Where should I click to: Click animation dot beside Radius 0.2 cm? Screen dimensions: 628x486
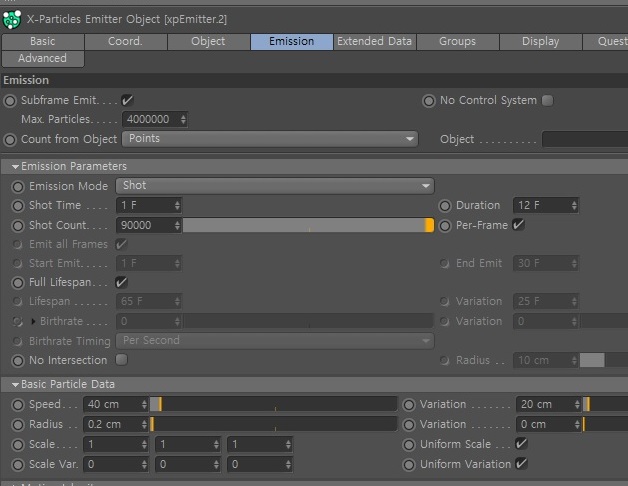point(18,425)
